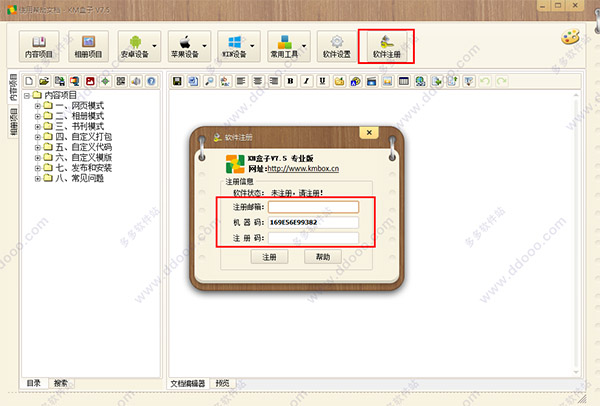Center align text in editor

(x=258, y=81)
